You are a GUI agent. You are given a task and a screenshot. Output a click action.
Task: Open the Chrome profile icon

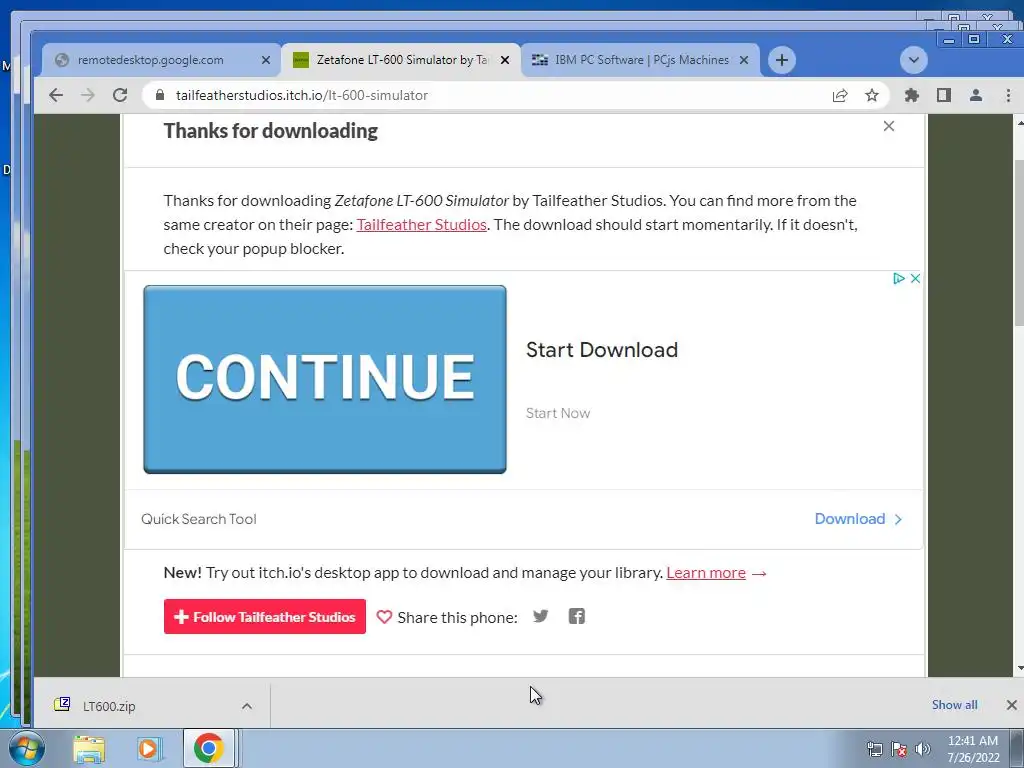976,95
